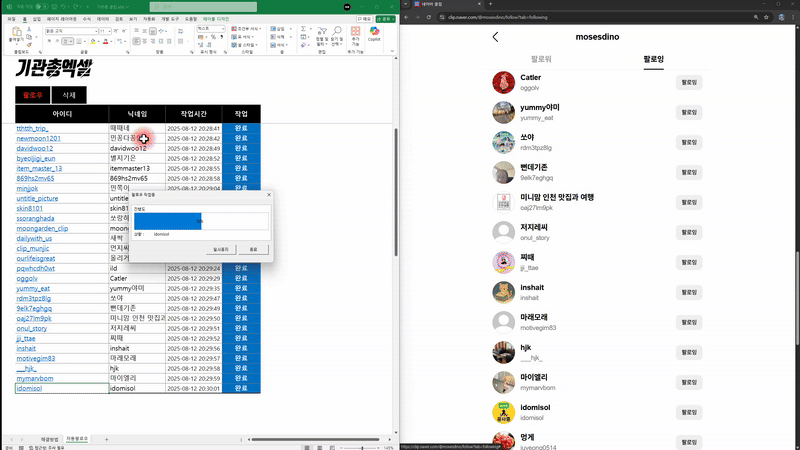Click the 팔로잉 button next to Catler
The height and width of the screenshot is (450, 800).
pos(689,82)
